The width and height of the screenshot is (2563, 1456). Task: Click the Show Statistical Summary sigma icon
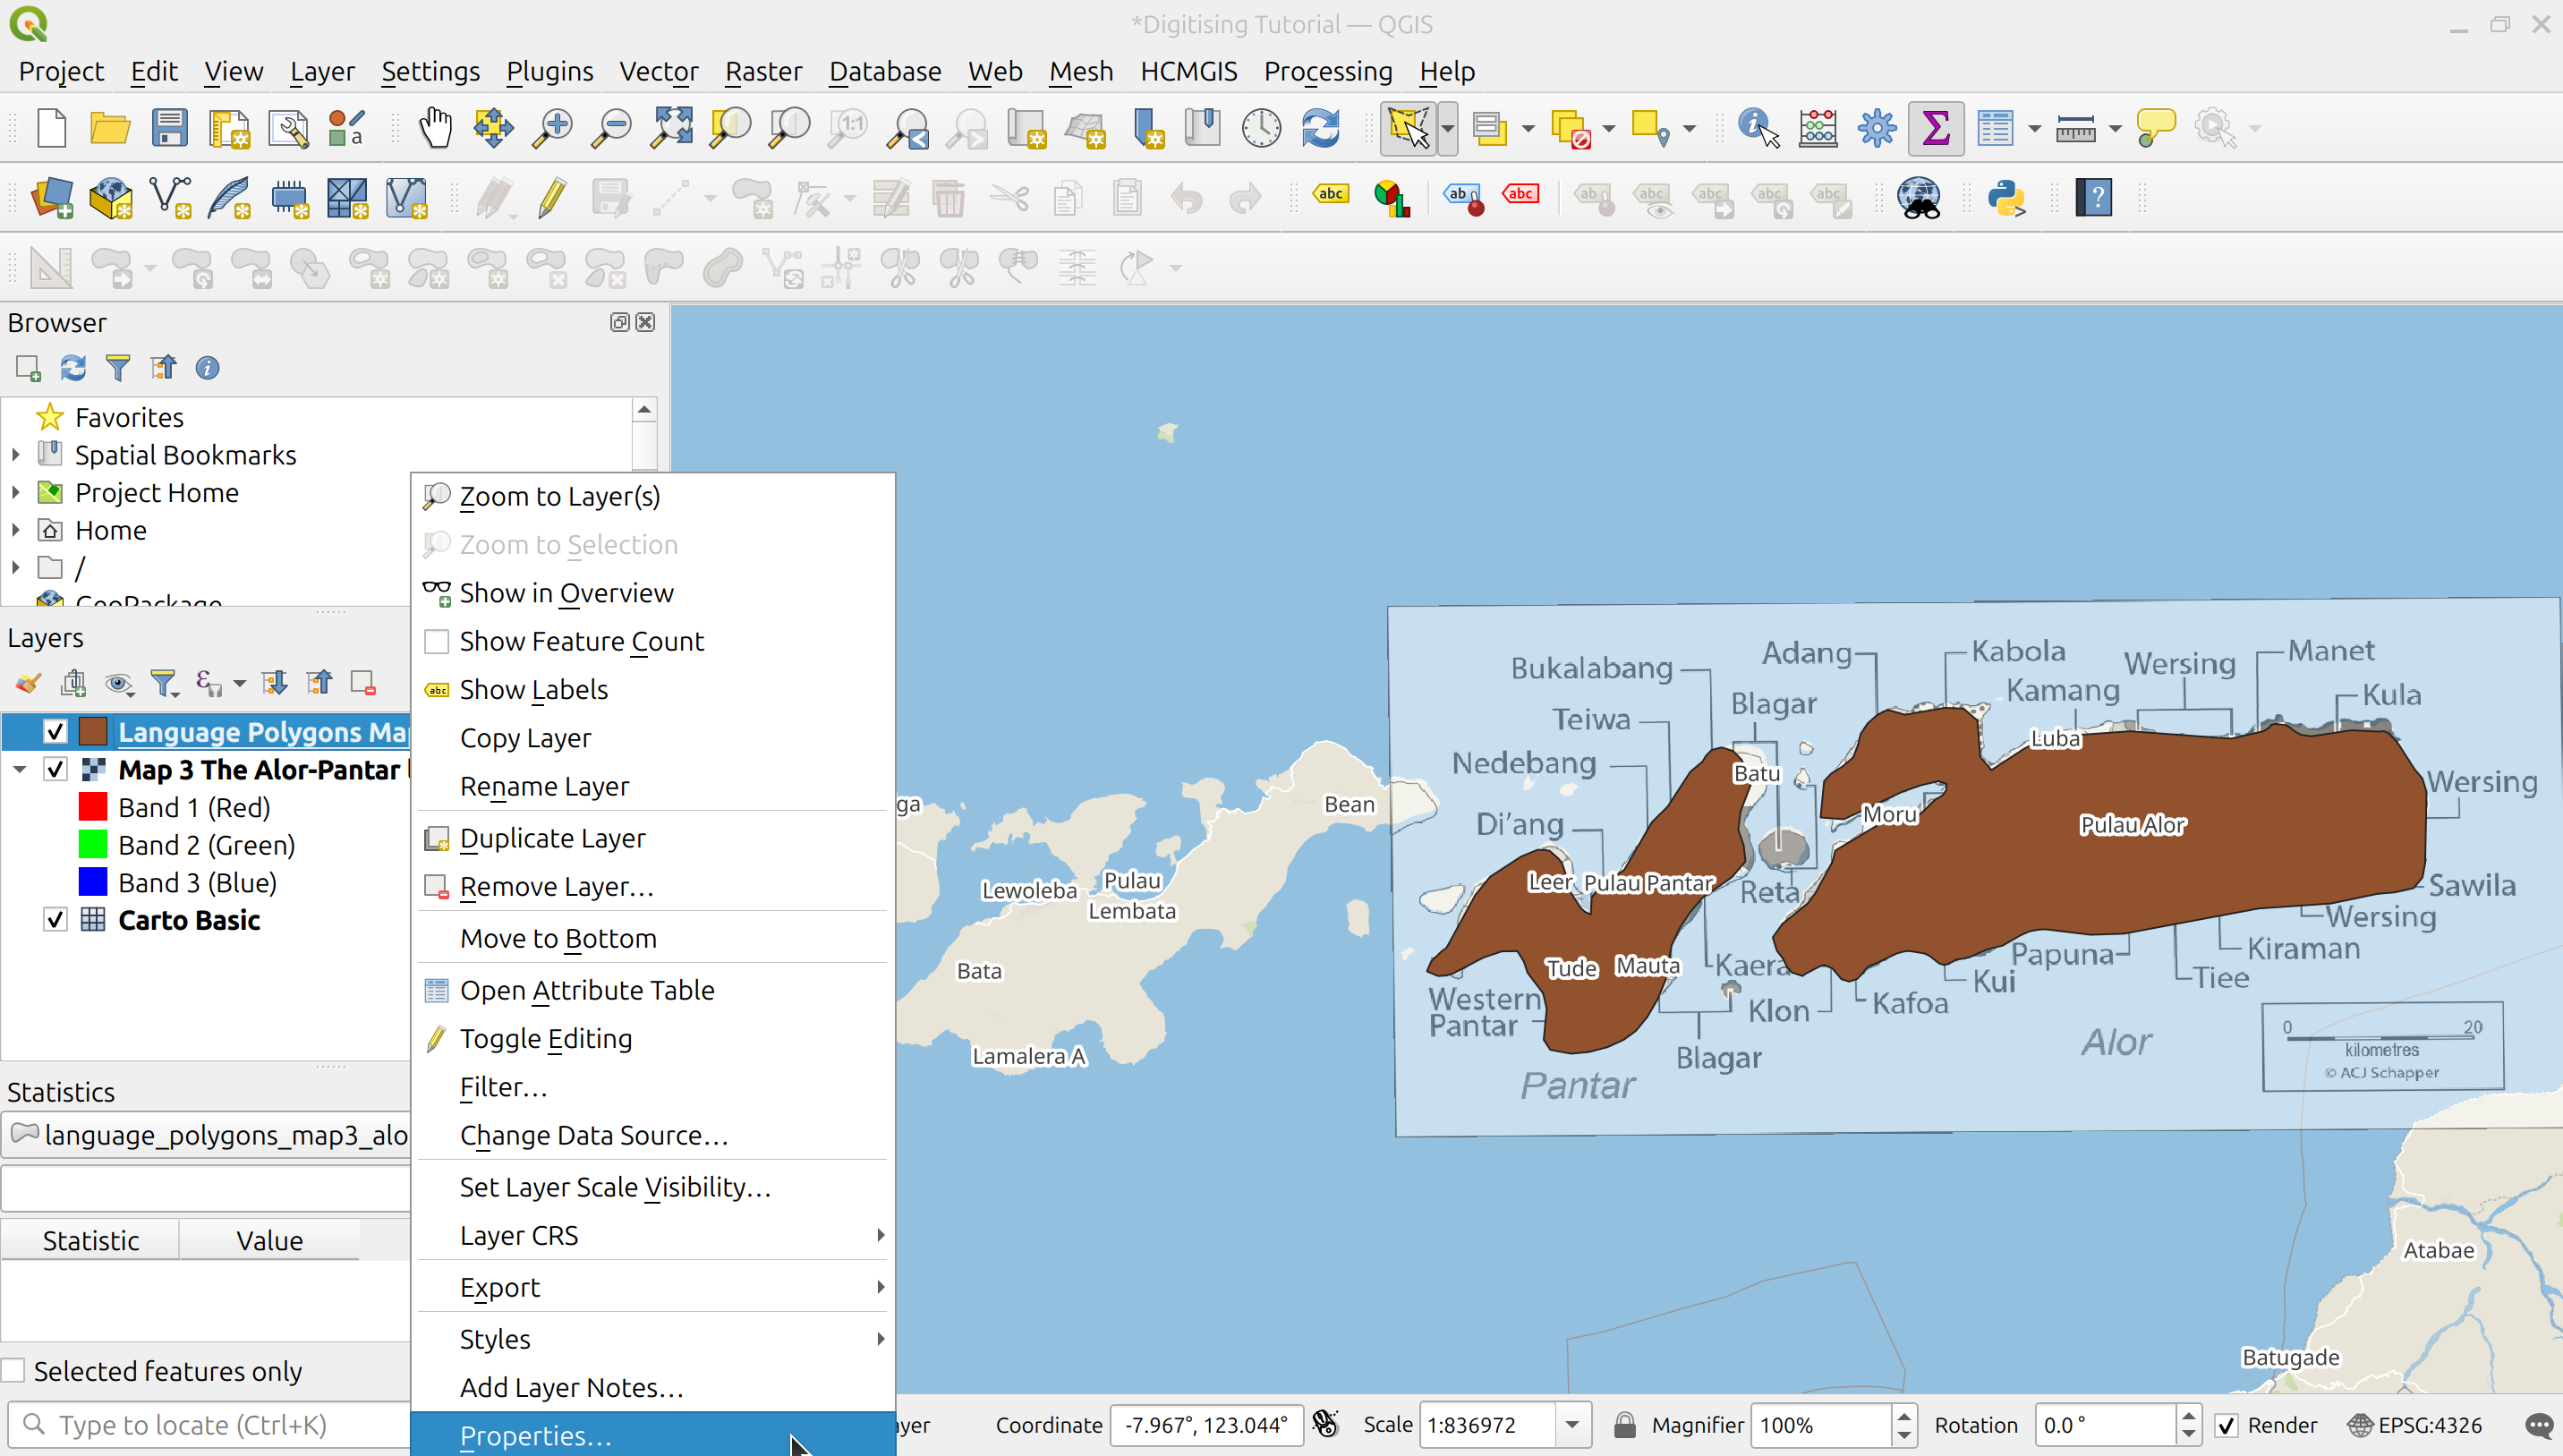1935,129
